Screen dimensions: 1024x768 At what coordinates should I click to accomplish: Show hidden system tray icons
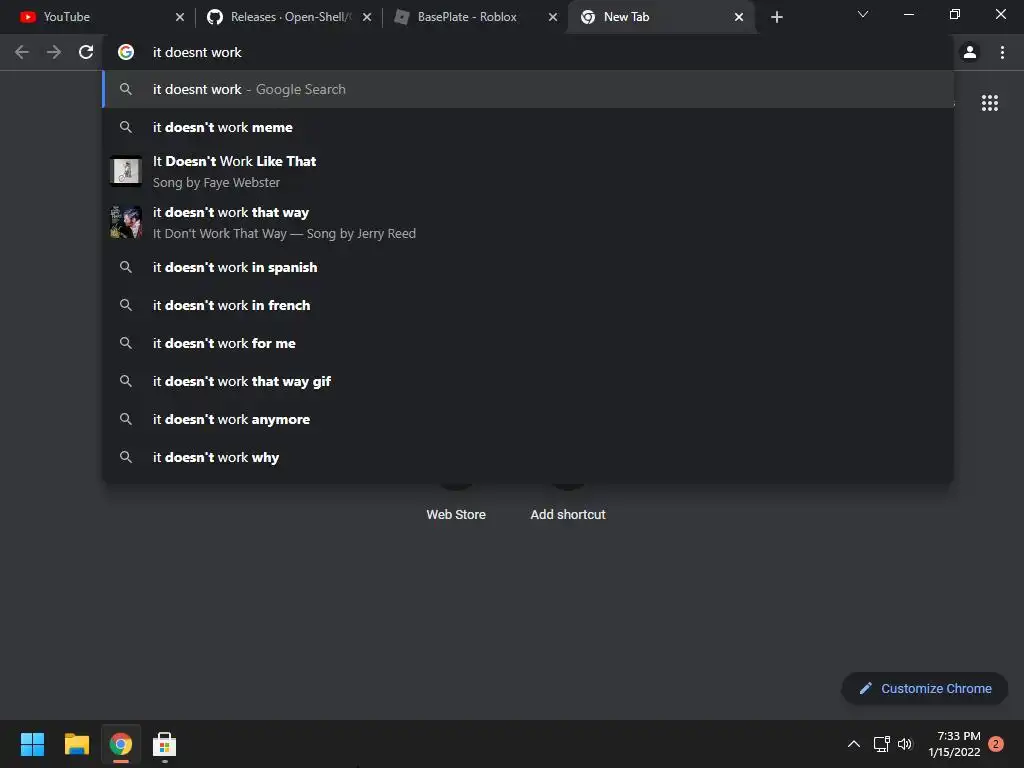coord(854,744)
